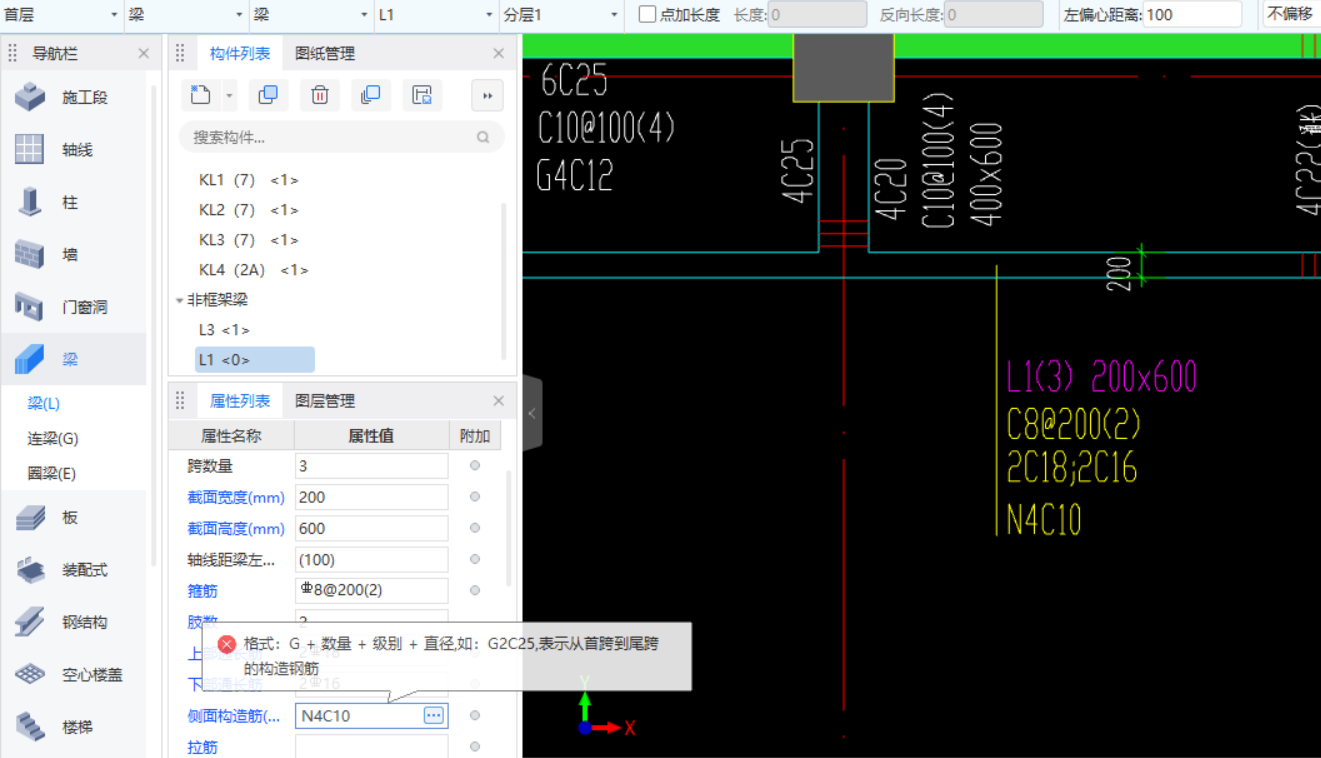
Task: Select 梁 category in navigation
Action: [x=73, y=359]
